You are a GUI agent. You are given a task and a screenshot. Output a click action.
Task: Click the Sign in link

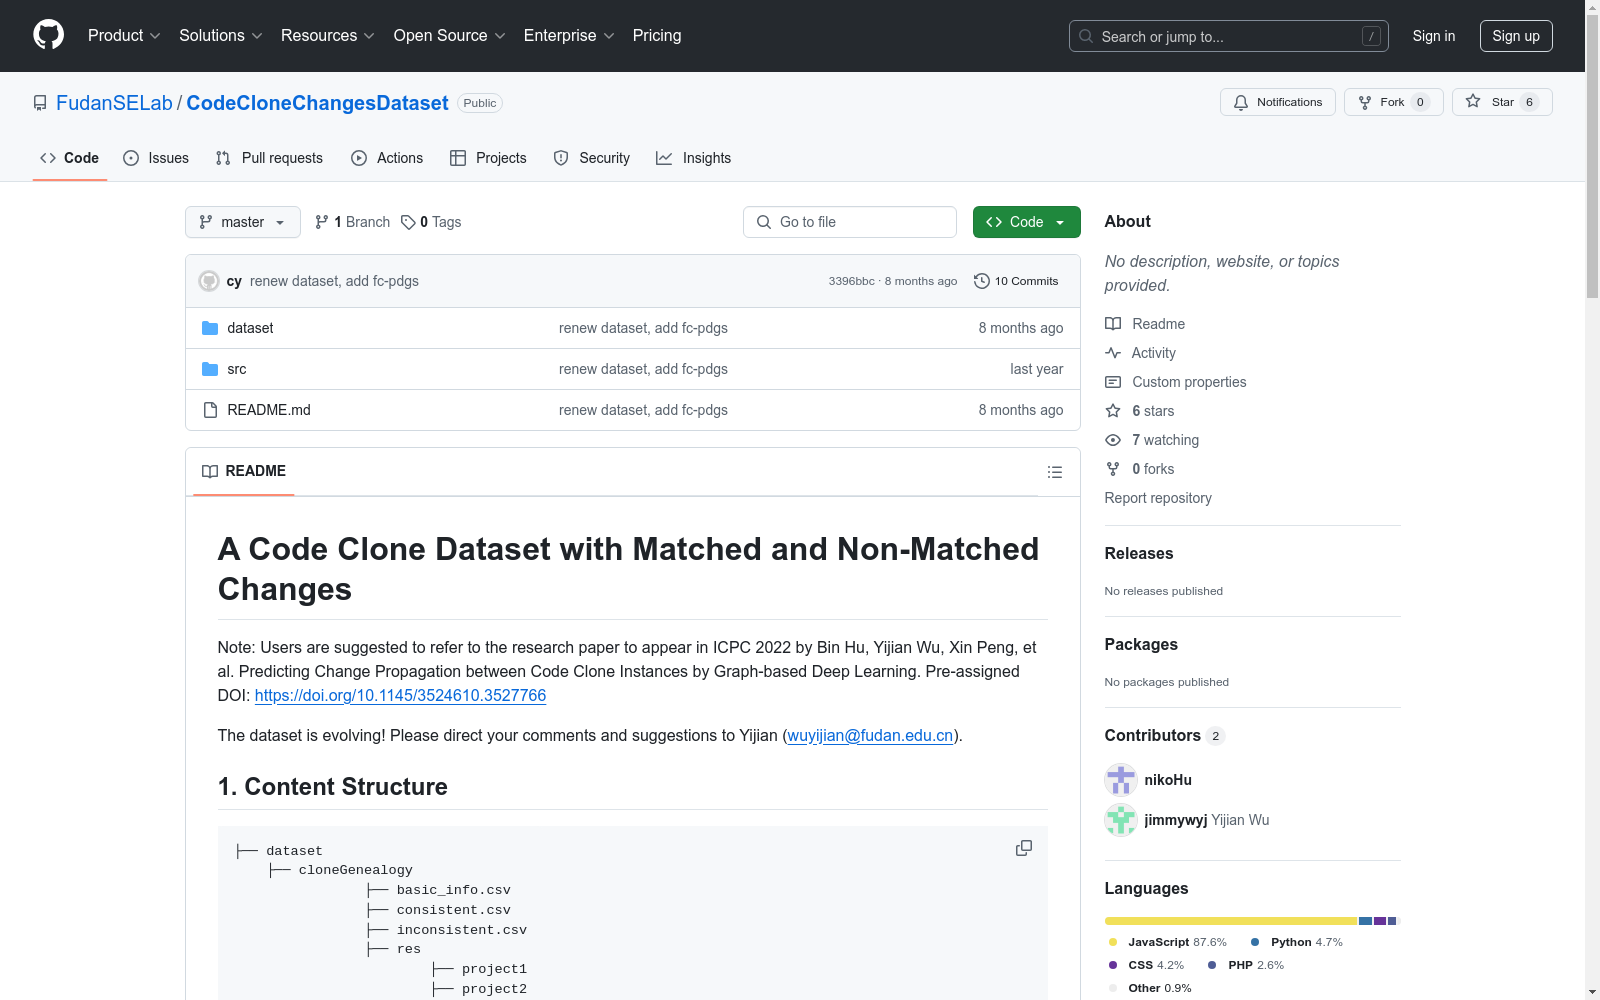coord(1434,36)
